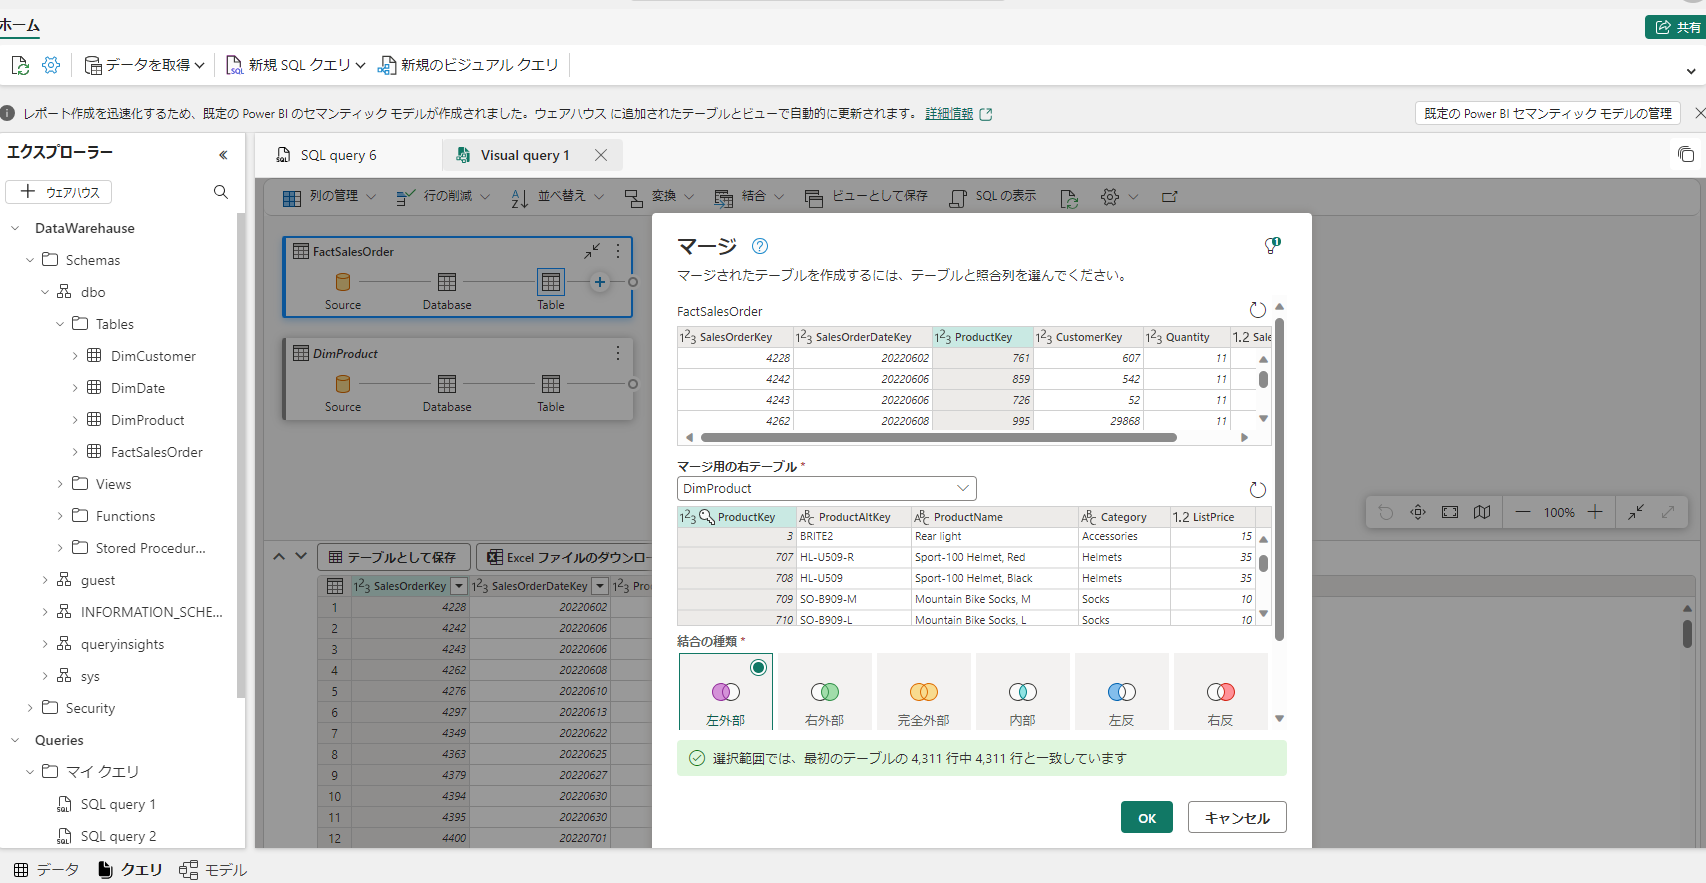This screenshot has height=883, width=1706.
Task: Select the DimProduct table in Explorer
Action: pyautogui.click(x=147, y=420)
